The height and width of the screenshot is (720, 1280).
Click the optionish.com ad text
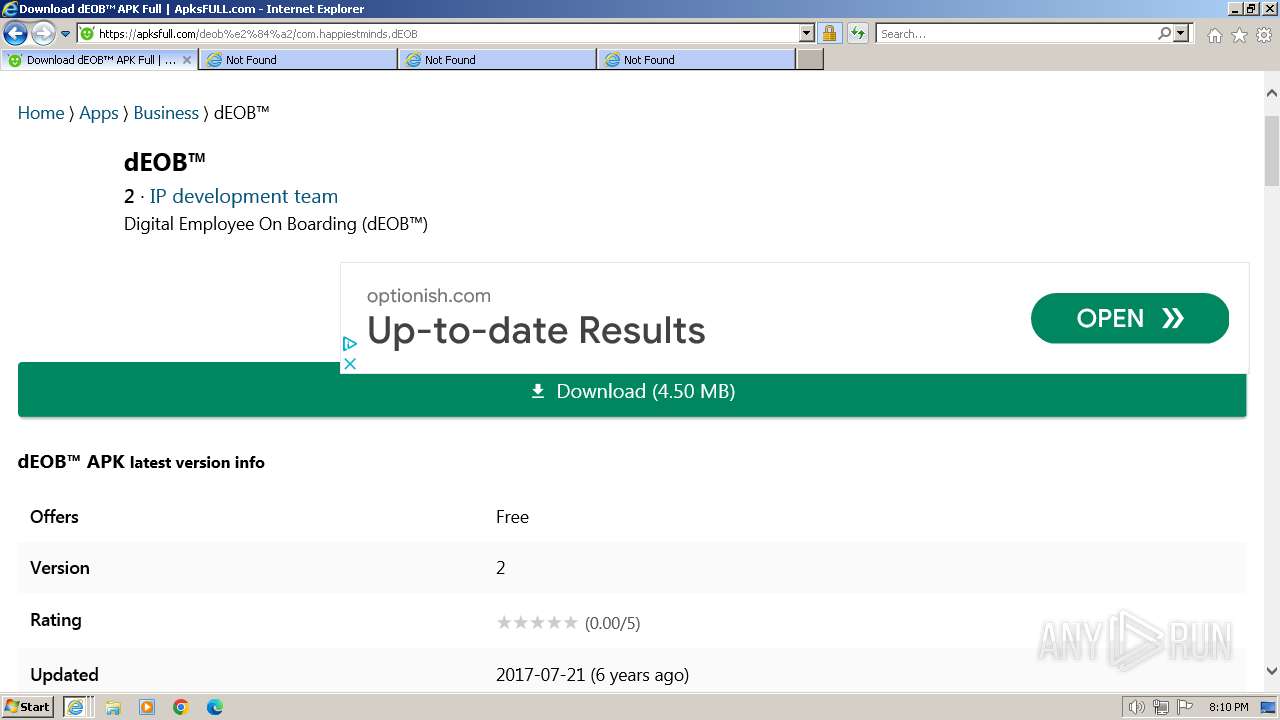[429, 296]
